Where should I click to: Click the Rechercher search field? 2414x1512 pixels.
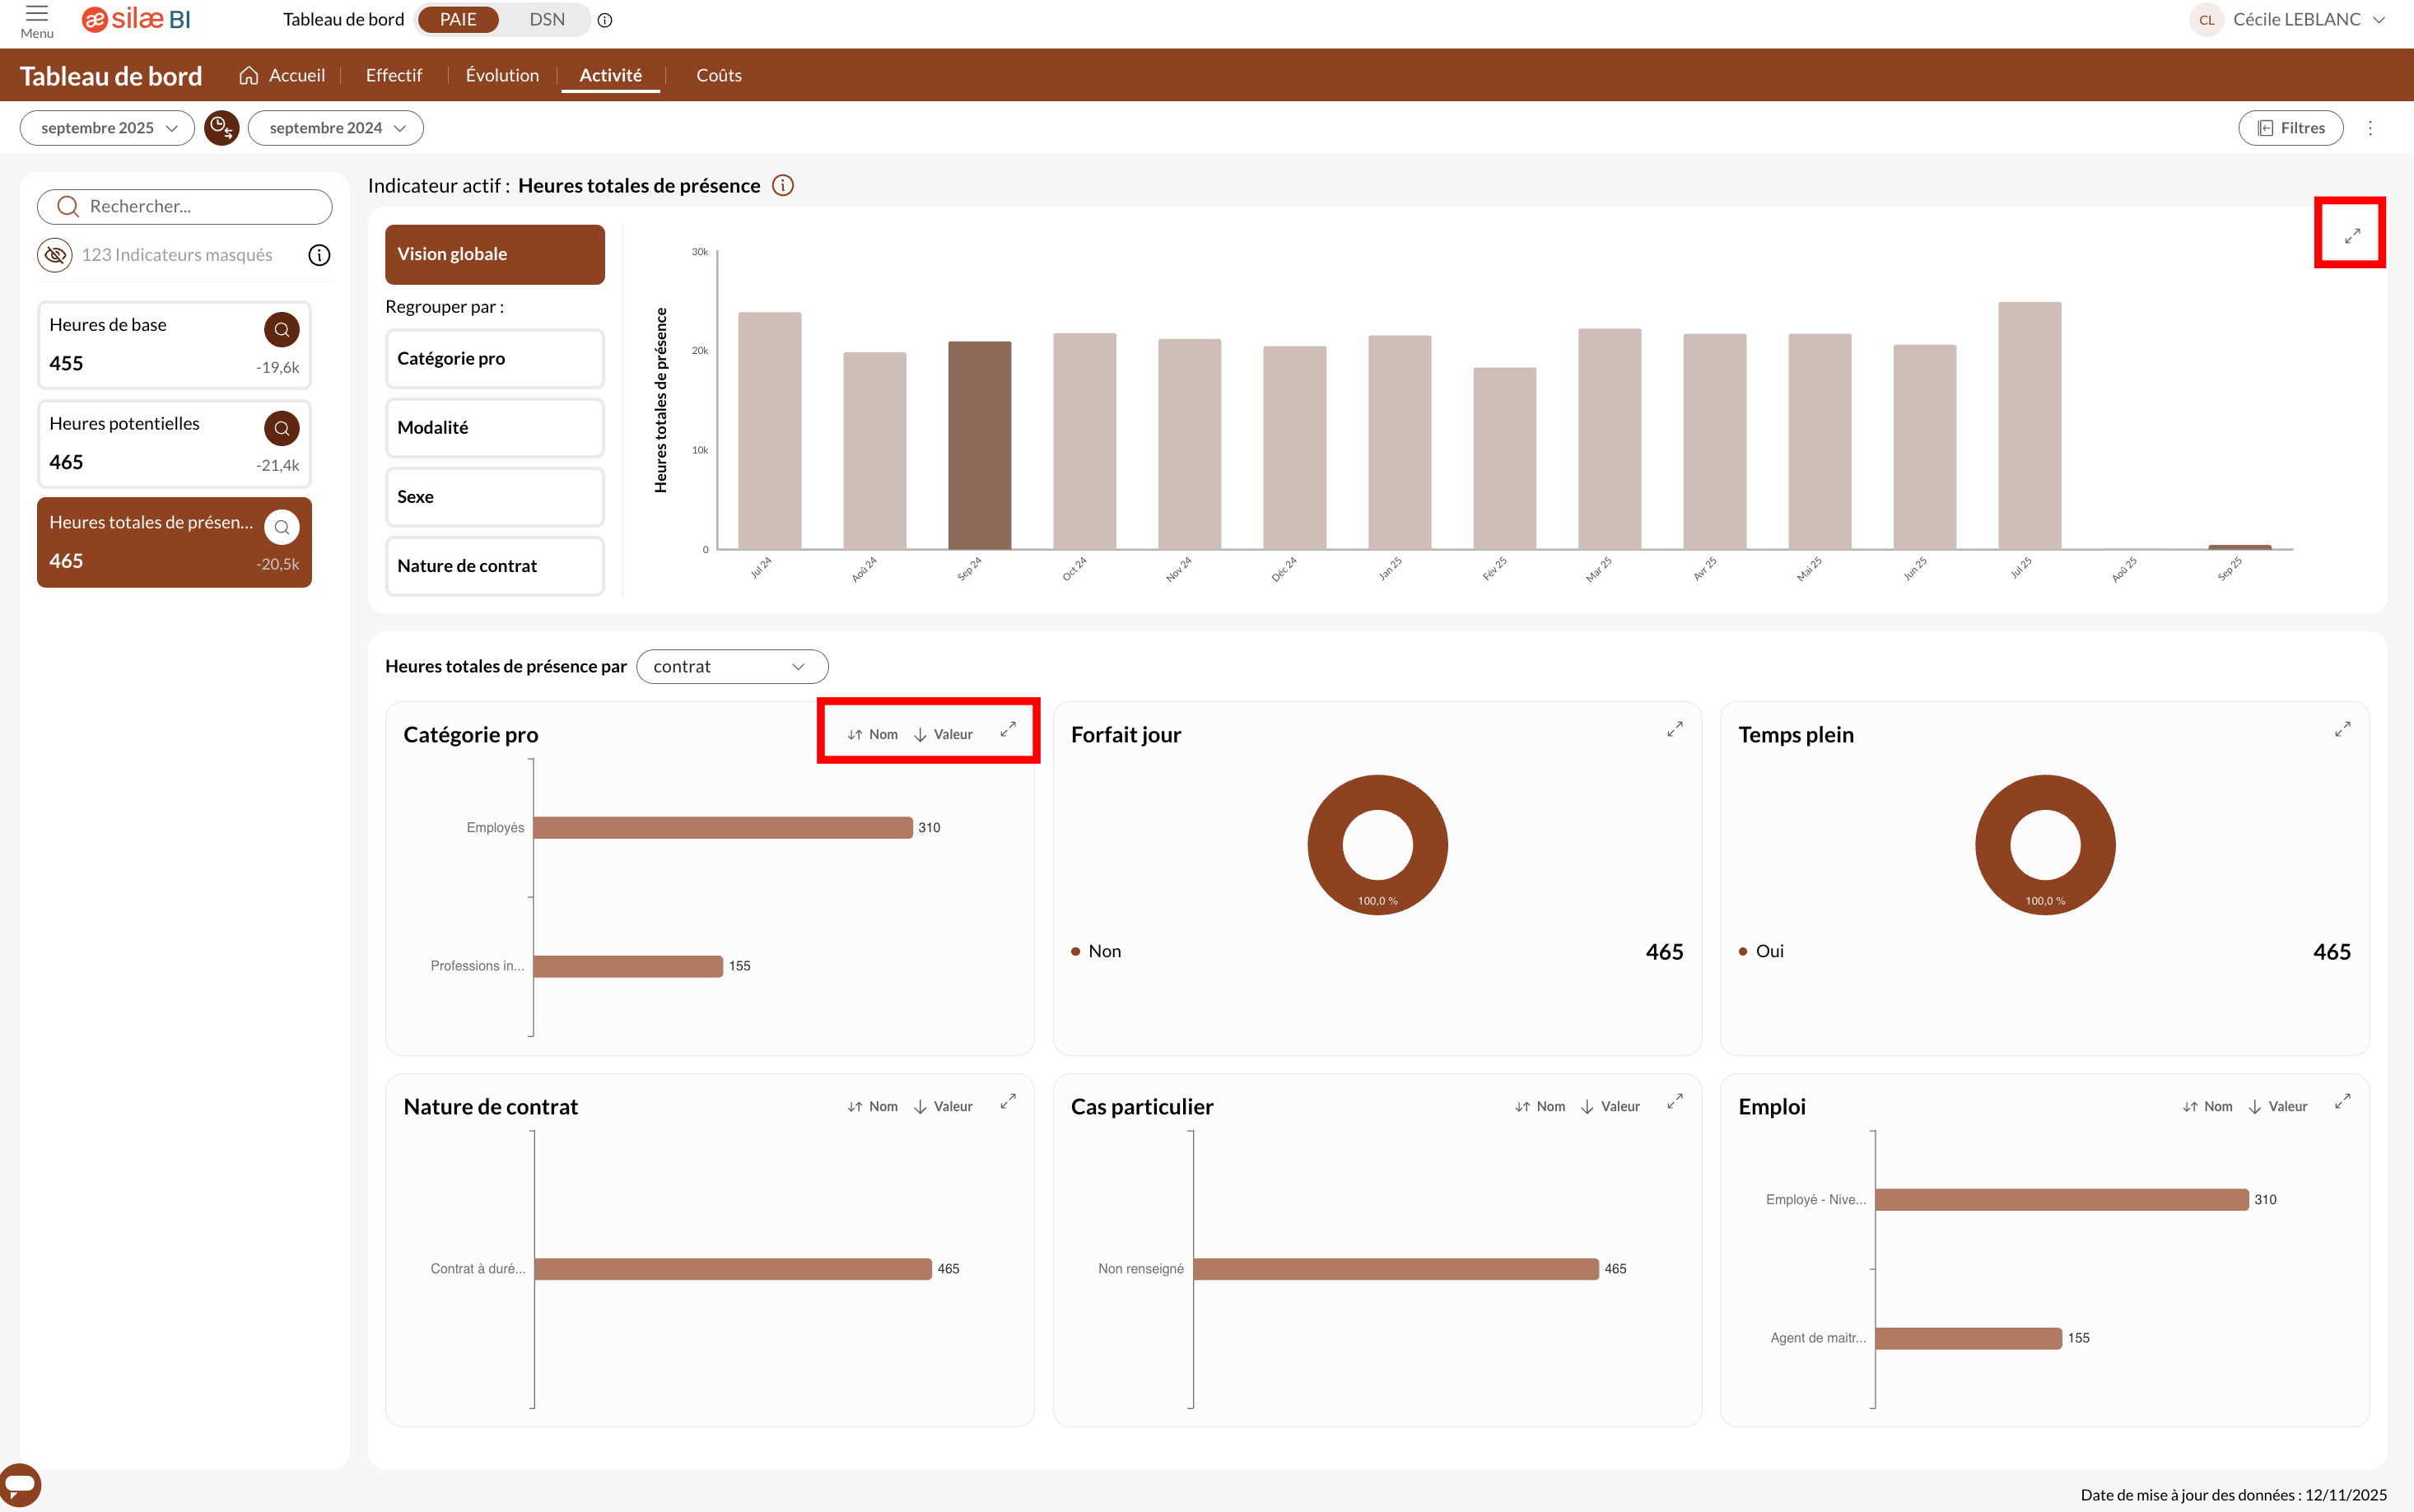[x=185, y=207]
